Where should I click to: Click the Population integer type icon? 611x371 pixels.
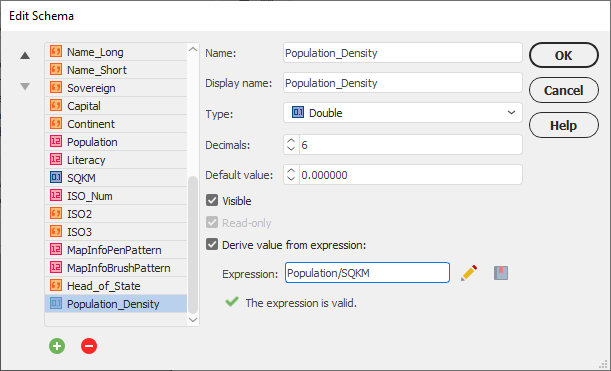(x=56, y=142)
